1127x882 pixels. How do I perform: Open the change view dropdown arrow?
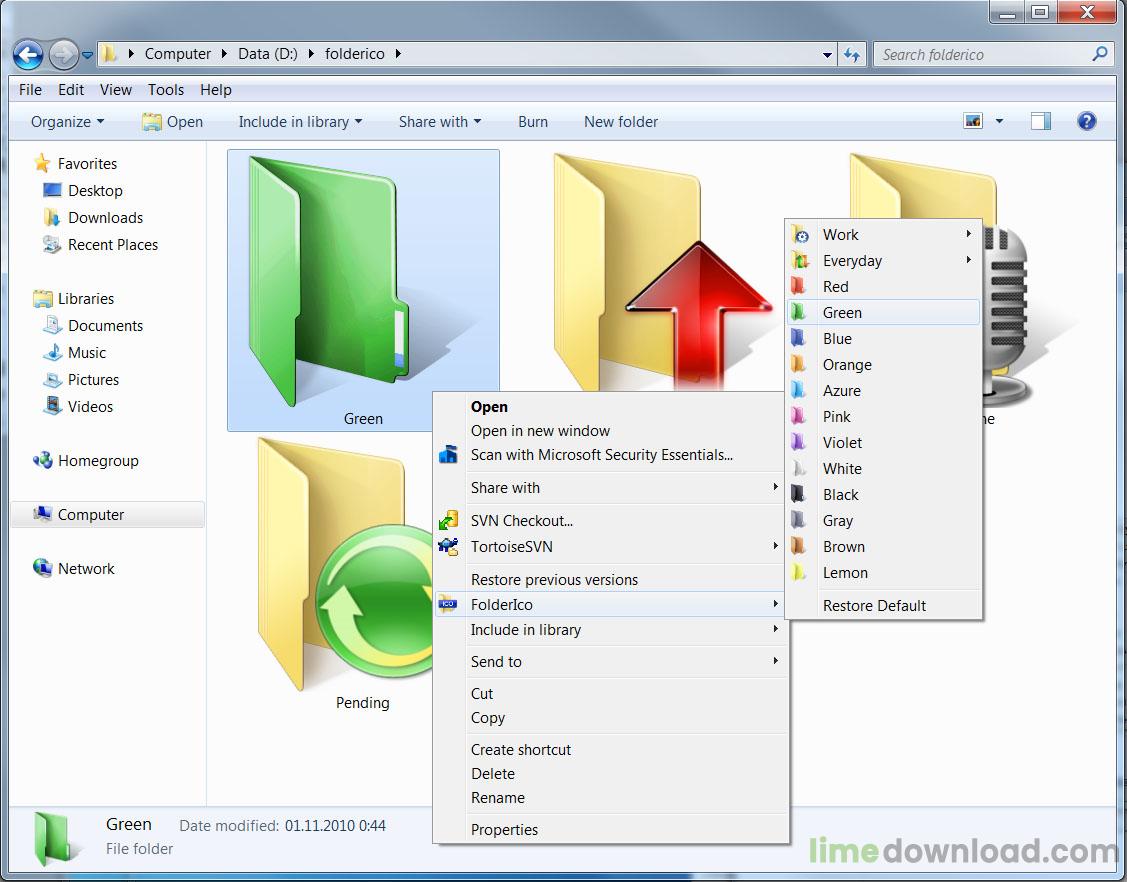point(999,122)
